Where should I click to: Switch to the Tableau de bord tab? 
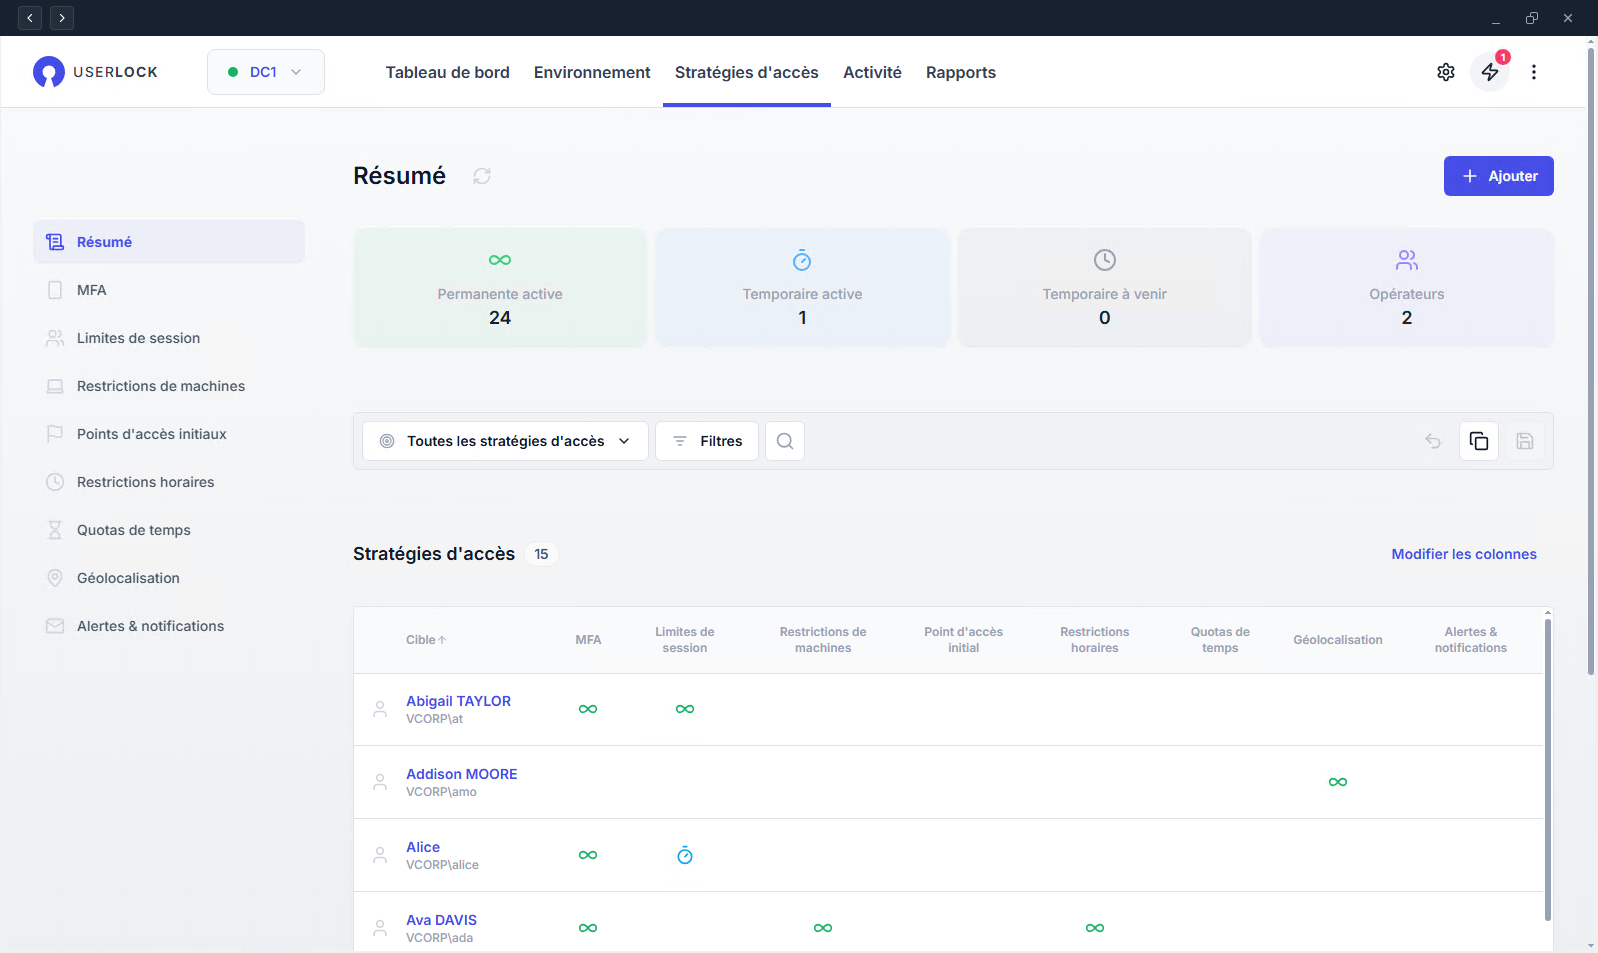tap(447, 72)
